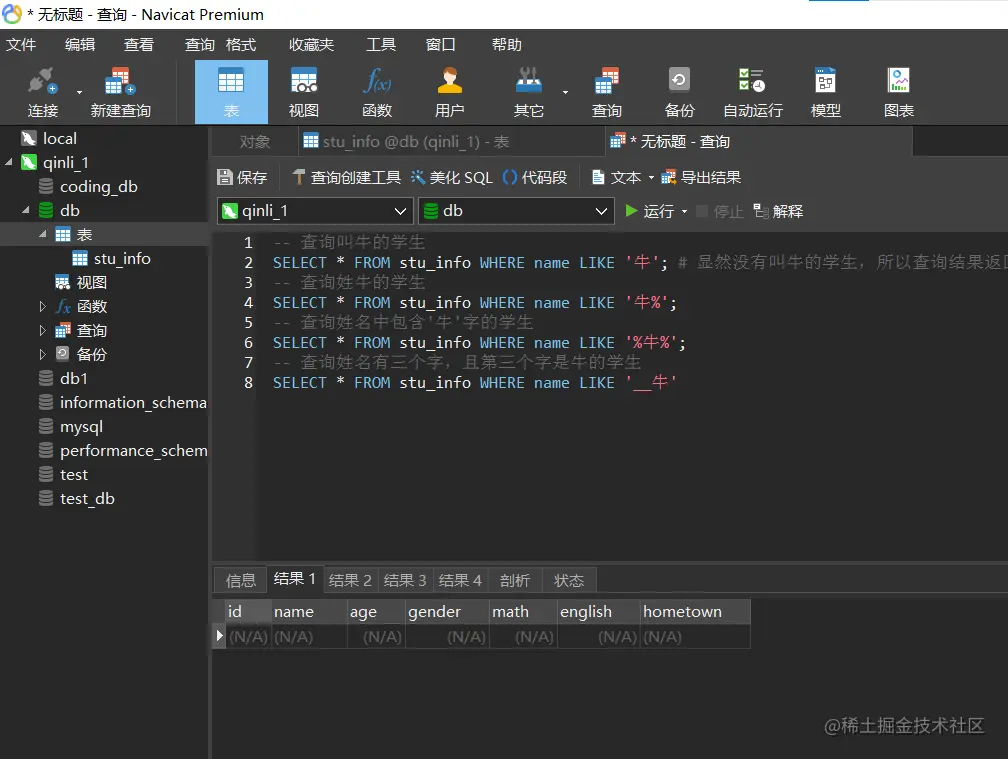Open the Charts (图表) toolbar icon

coord(899,93)
